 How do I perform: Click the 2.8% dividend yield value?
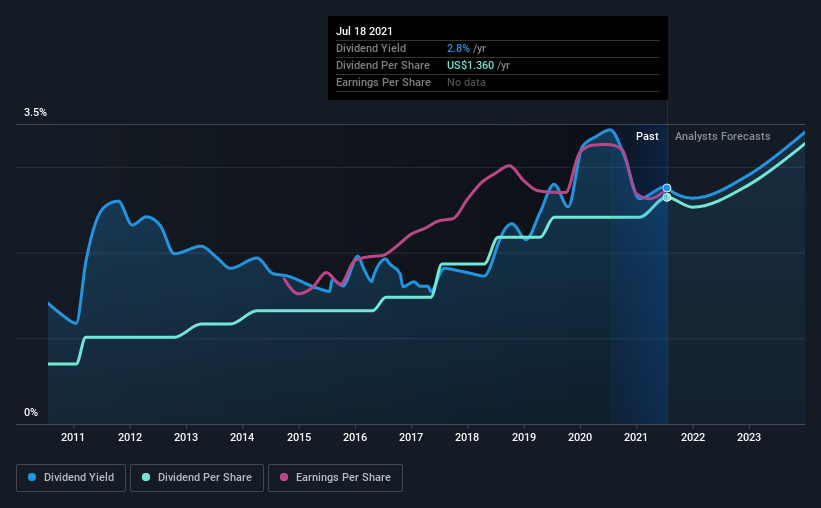point(458,48)
